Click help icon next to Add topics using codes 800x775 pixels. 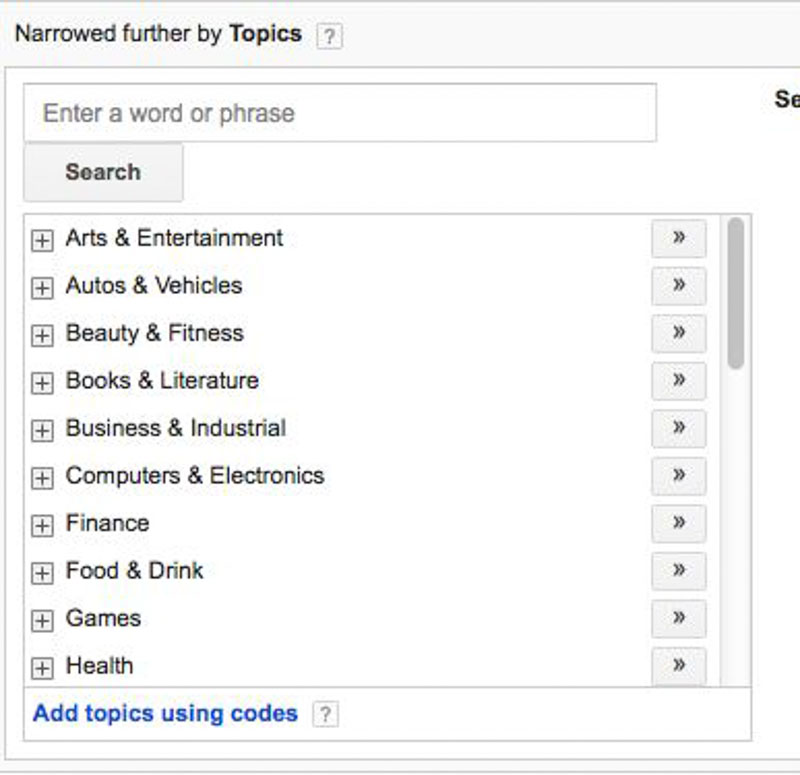(x=325, y=714)
